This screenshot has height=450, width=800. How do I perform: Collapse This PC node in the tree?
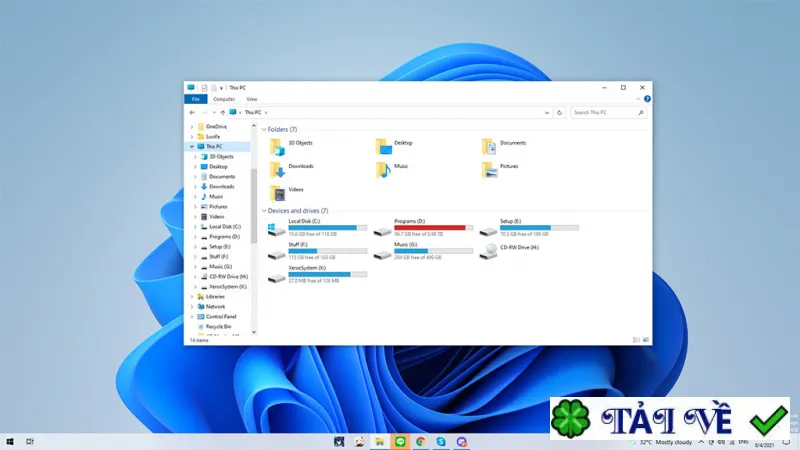(x=192, y=146)
